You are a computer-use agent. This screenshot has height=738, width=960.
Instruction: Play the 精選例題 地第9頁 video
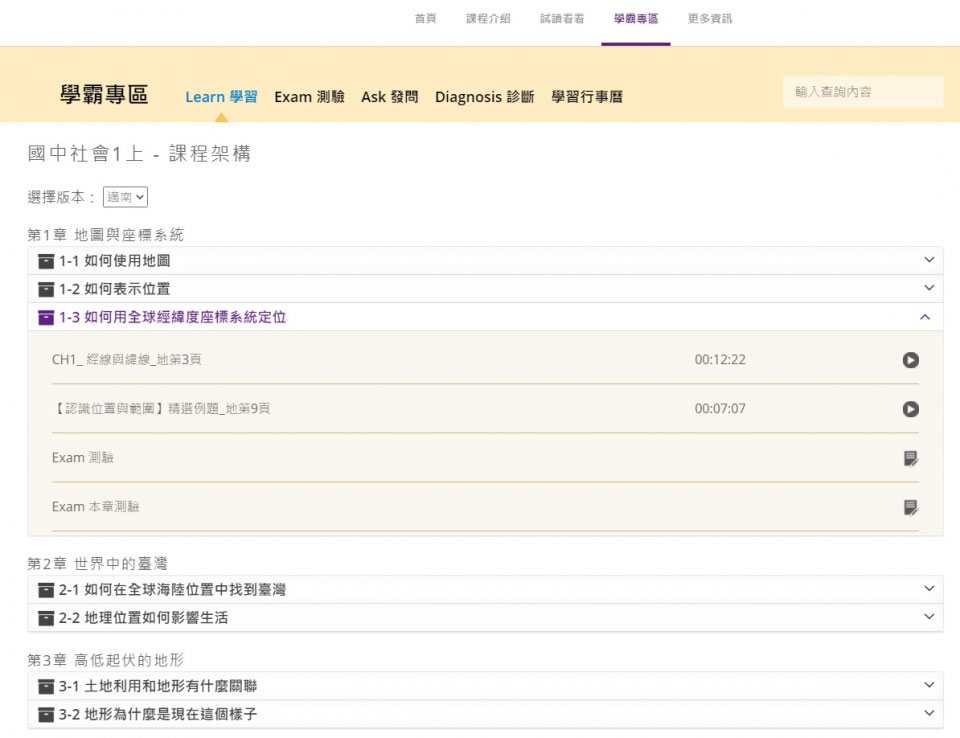click(x=910, y=409)
